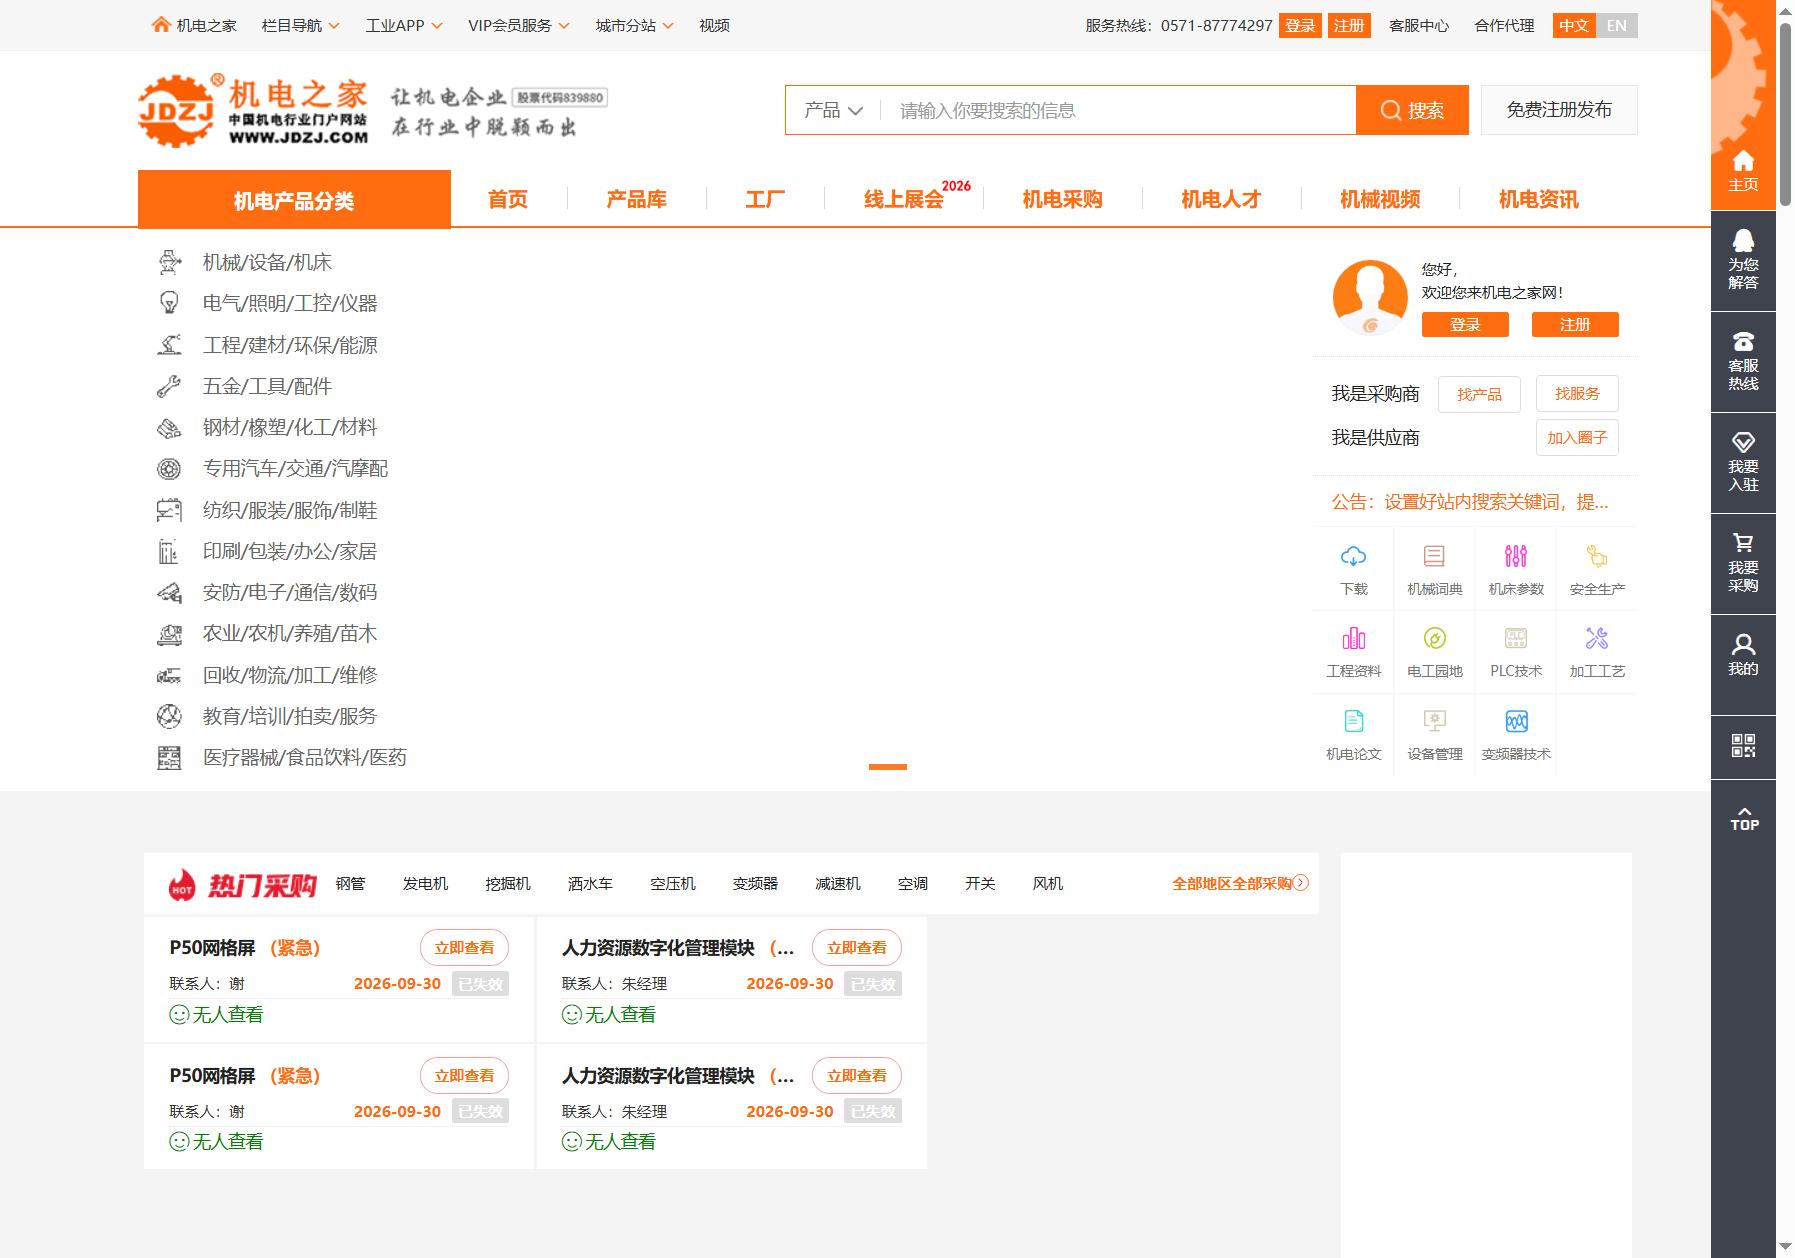Open the 机械词典 dictionary icon
The height and width of the screenshot is (1258, 1795).
(1434, 557)
